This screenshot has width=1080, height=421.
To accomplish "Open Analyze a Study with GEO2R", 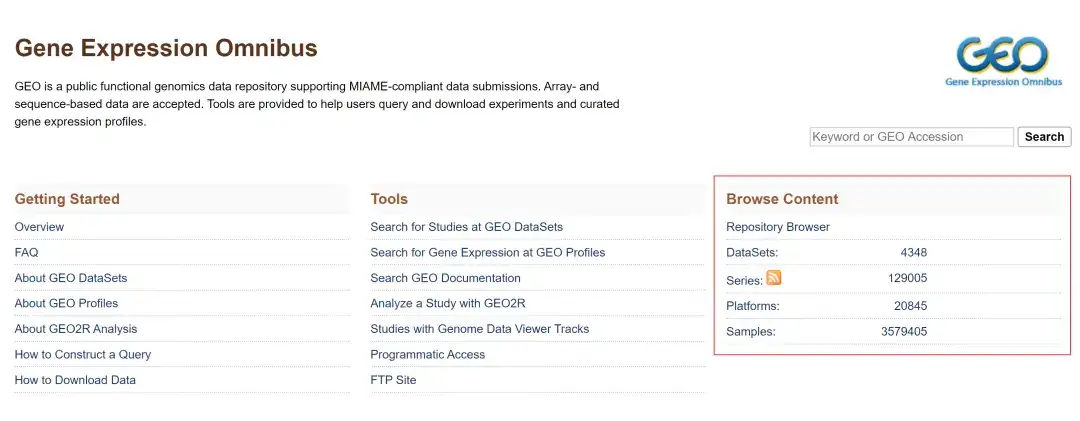I will click(x=448, y=304).
